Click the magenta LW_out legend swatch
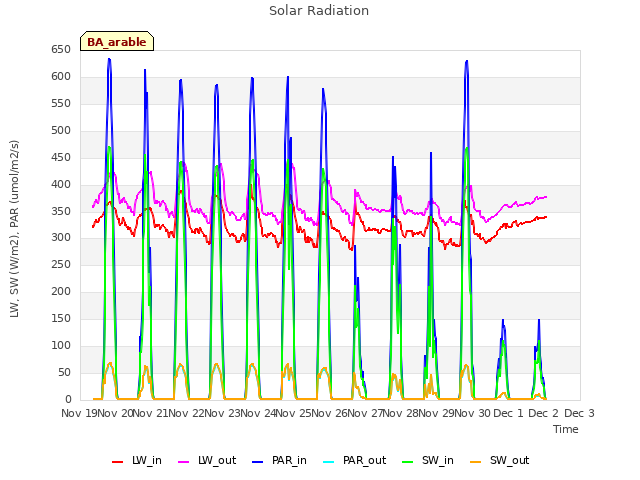 (184, 462)
